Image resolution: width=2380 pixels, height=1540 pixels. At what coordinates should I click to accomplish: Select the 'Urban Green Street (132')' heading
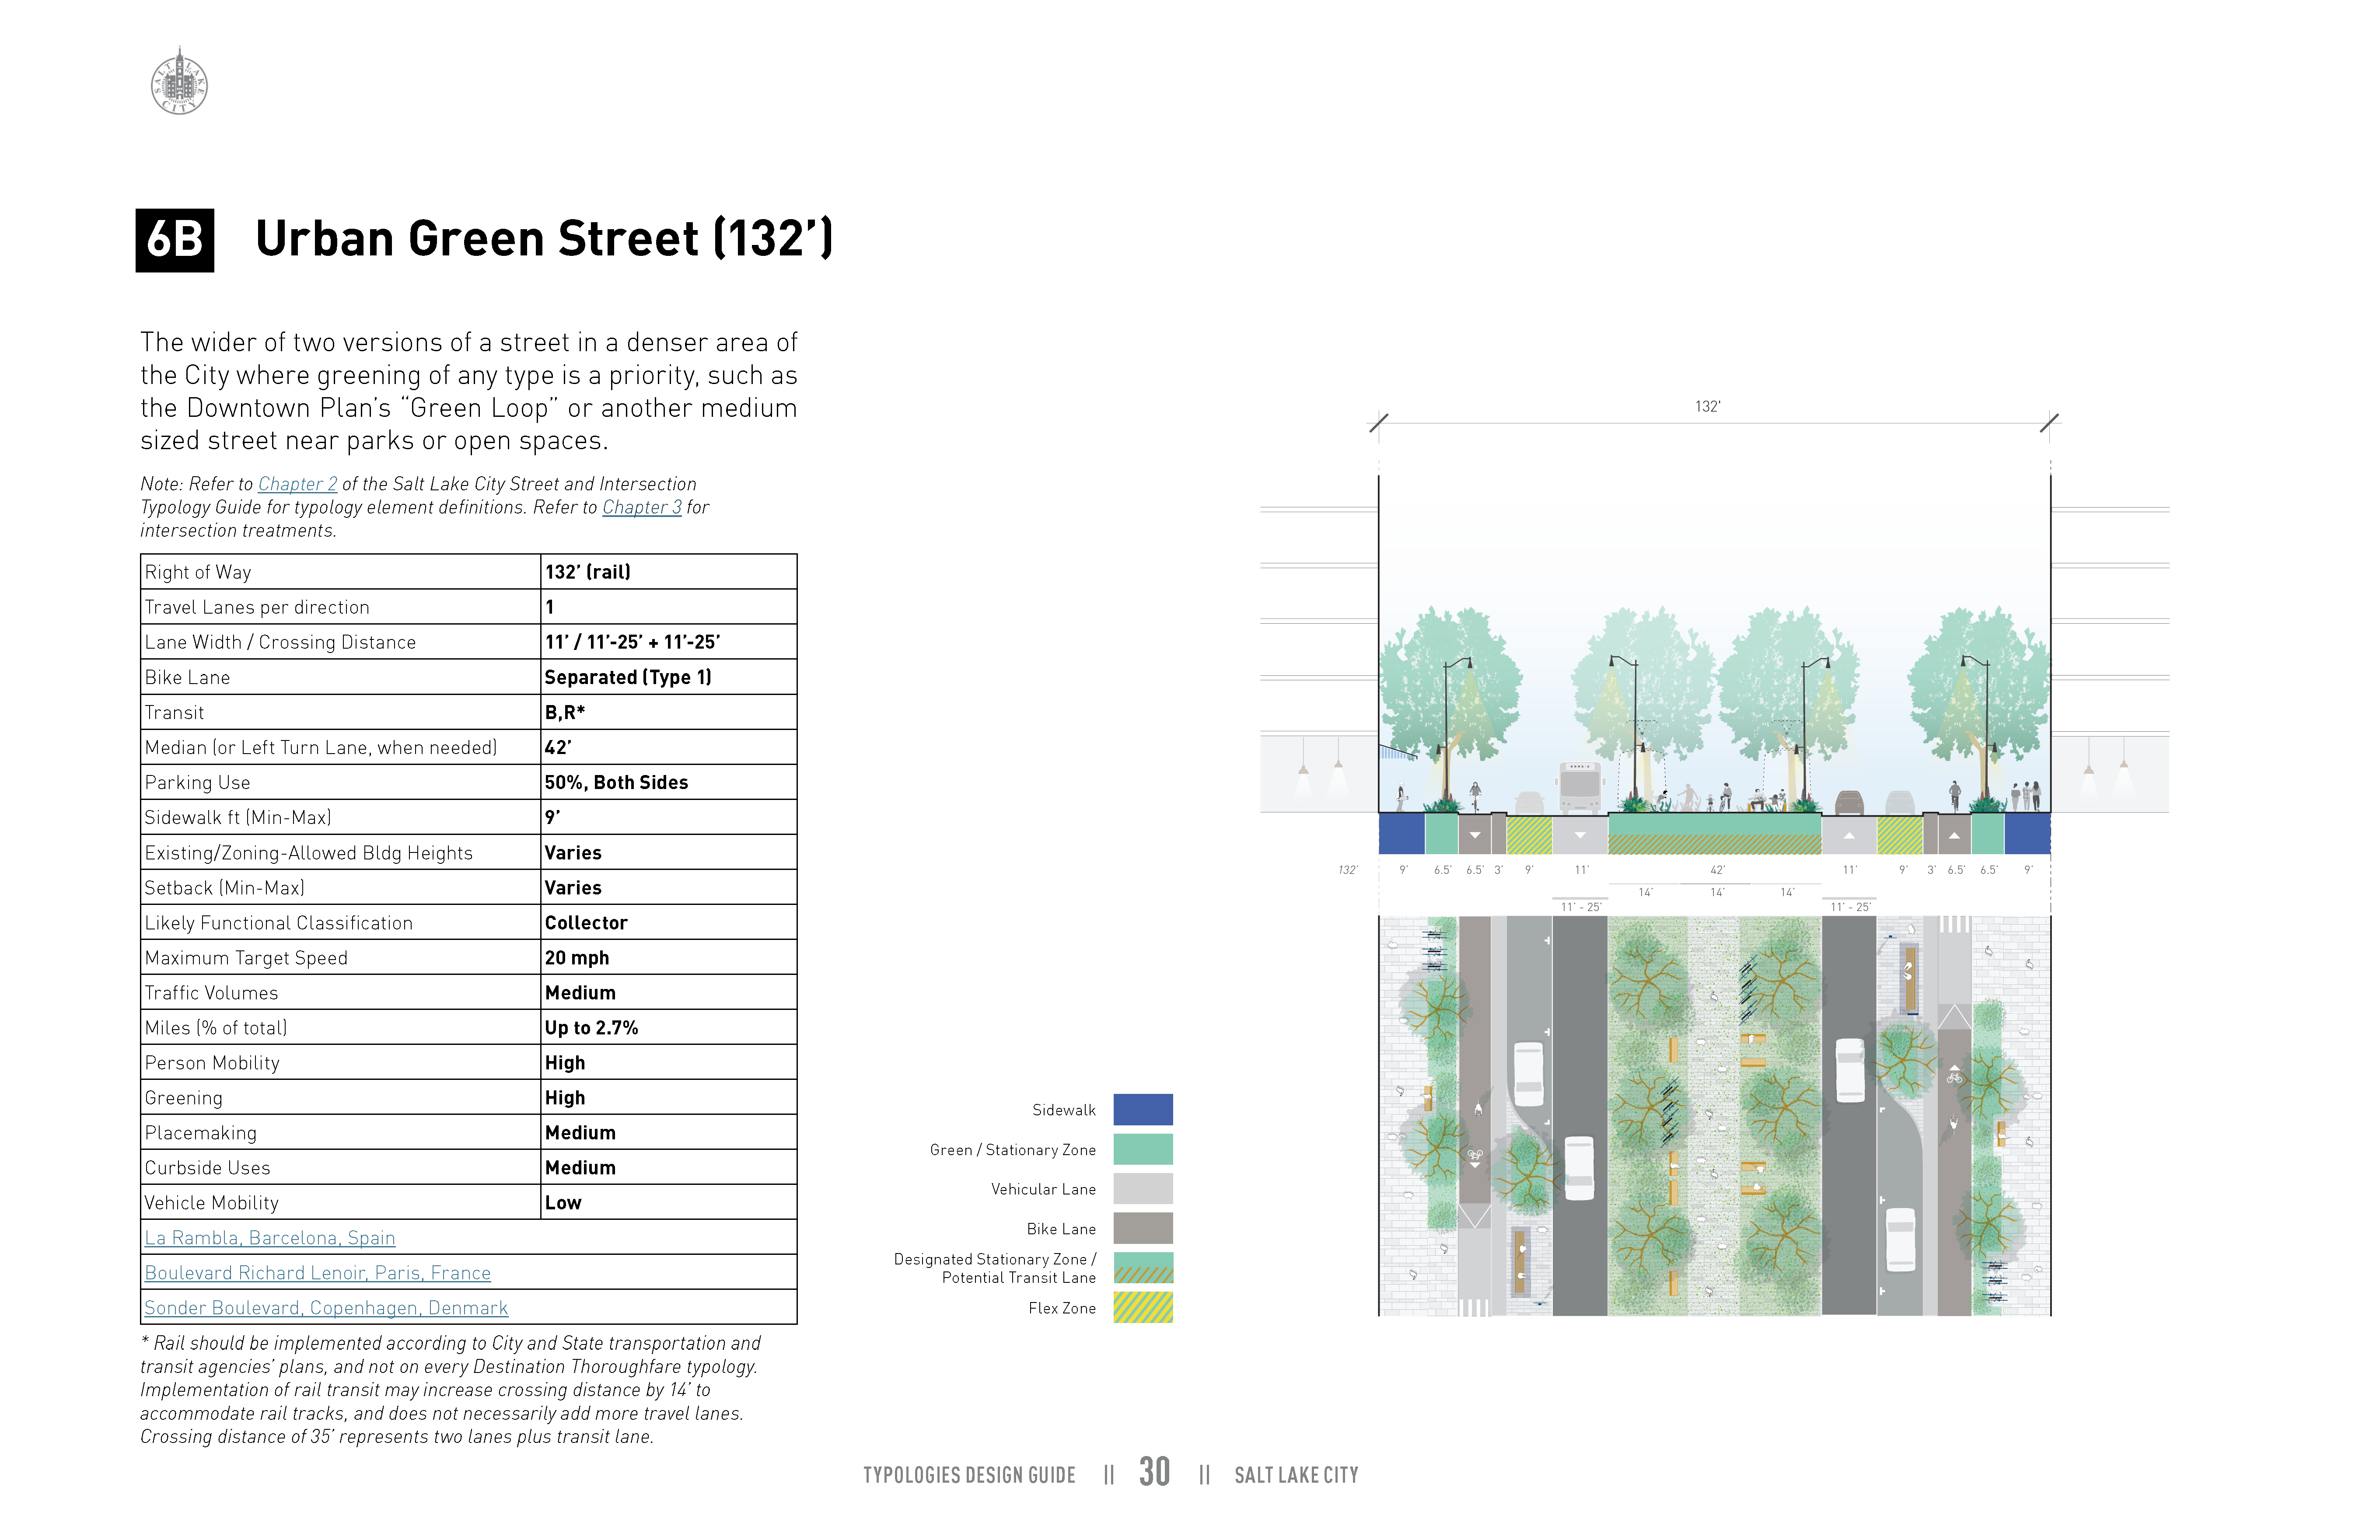(544, 239)
